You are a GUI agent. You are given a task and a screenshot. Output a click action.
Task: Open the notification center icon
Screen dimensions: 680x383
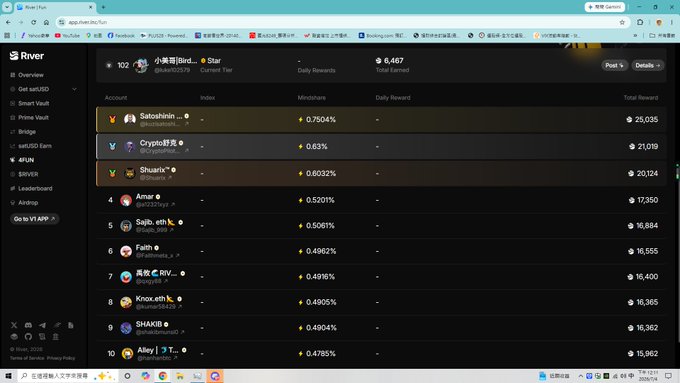pyautogui.click(x=669, y=376)
